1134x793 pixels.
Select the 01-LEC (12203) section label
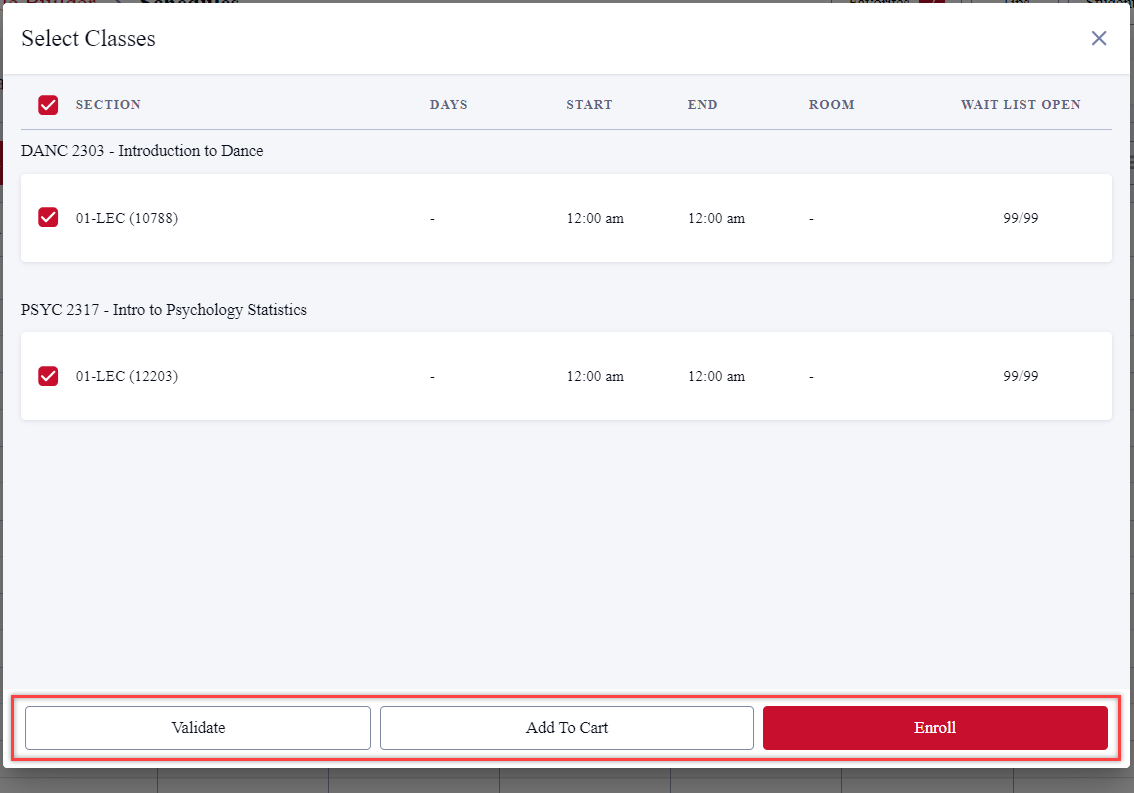(x=127, y=377)
